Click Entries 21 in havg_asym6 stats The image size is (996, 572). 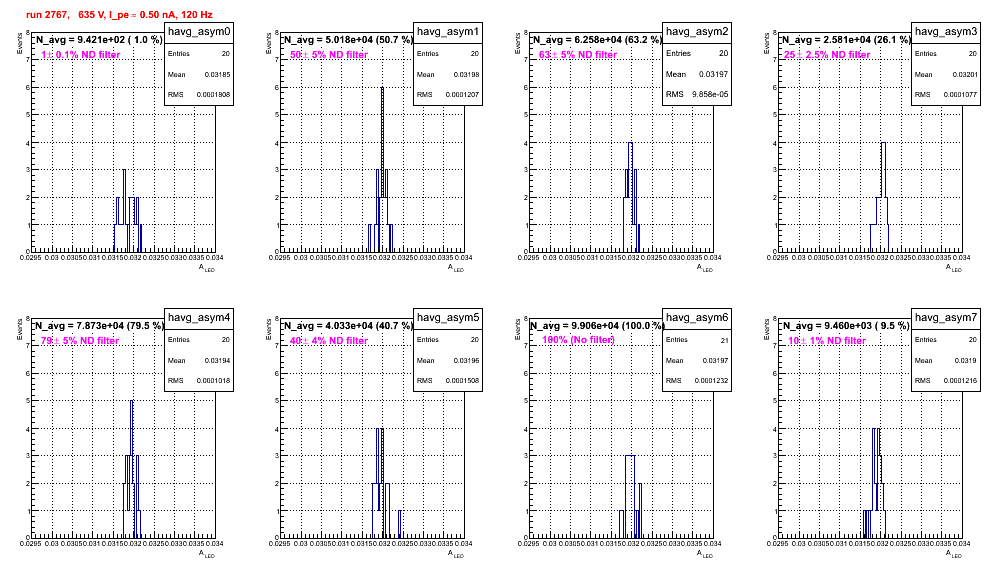[x=697, y=340]
